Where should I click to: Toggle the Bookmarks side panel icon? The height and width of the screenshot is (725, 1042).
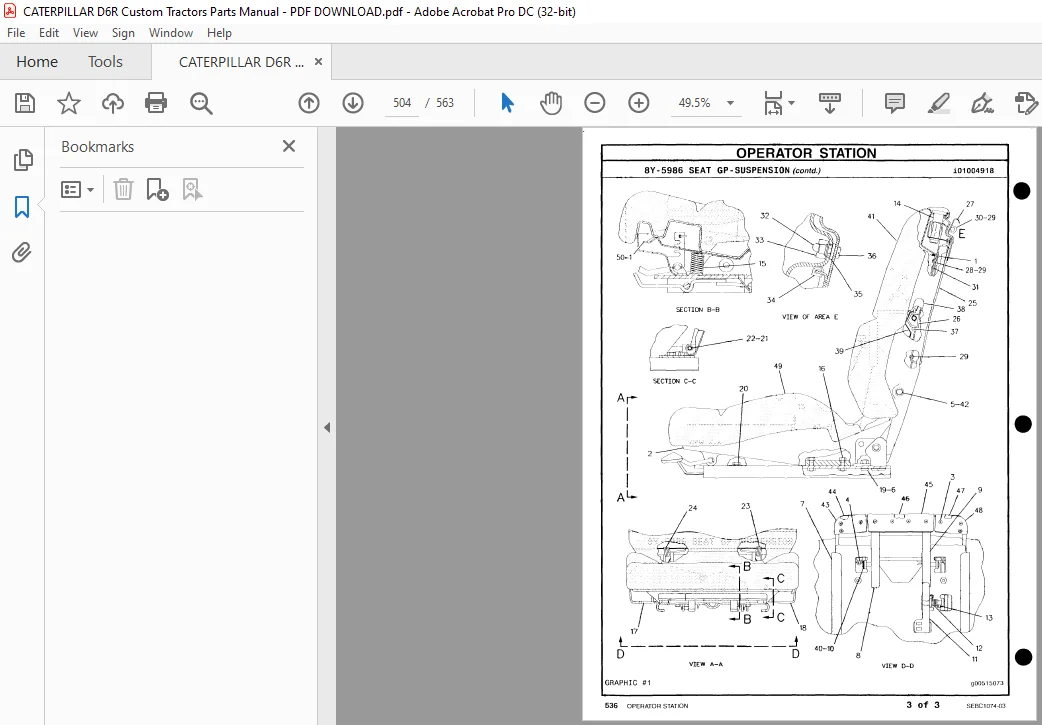point(22,207)
